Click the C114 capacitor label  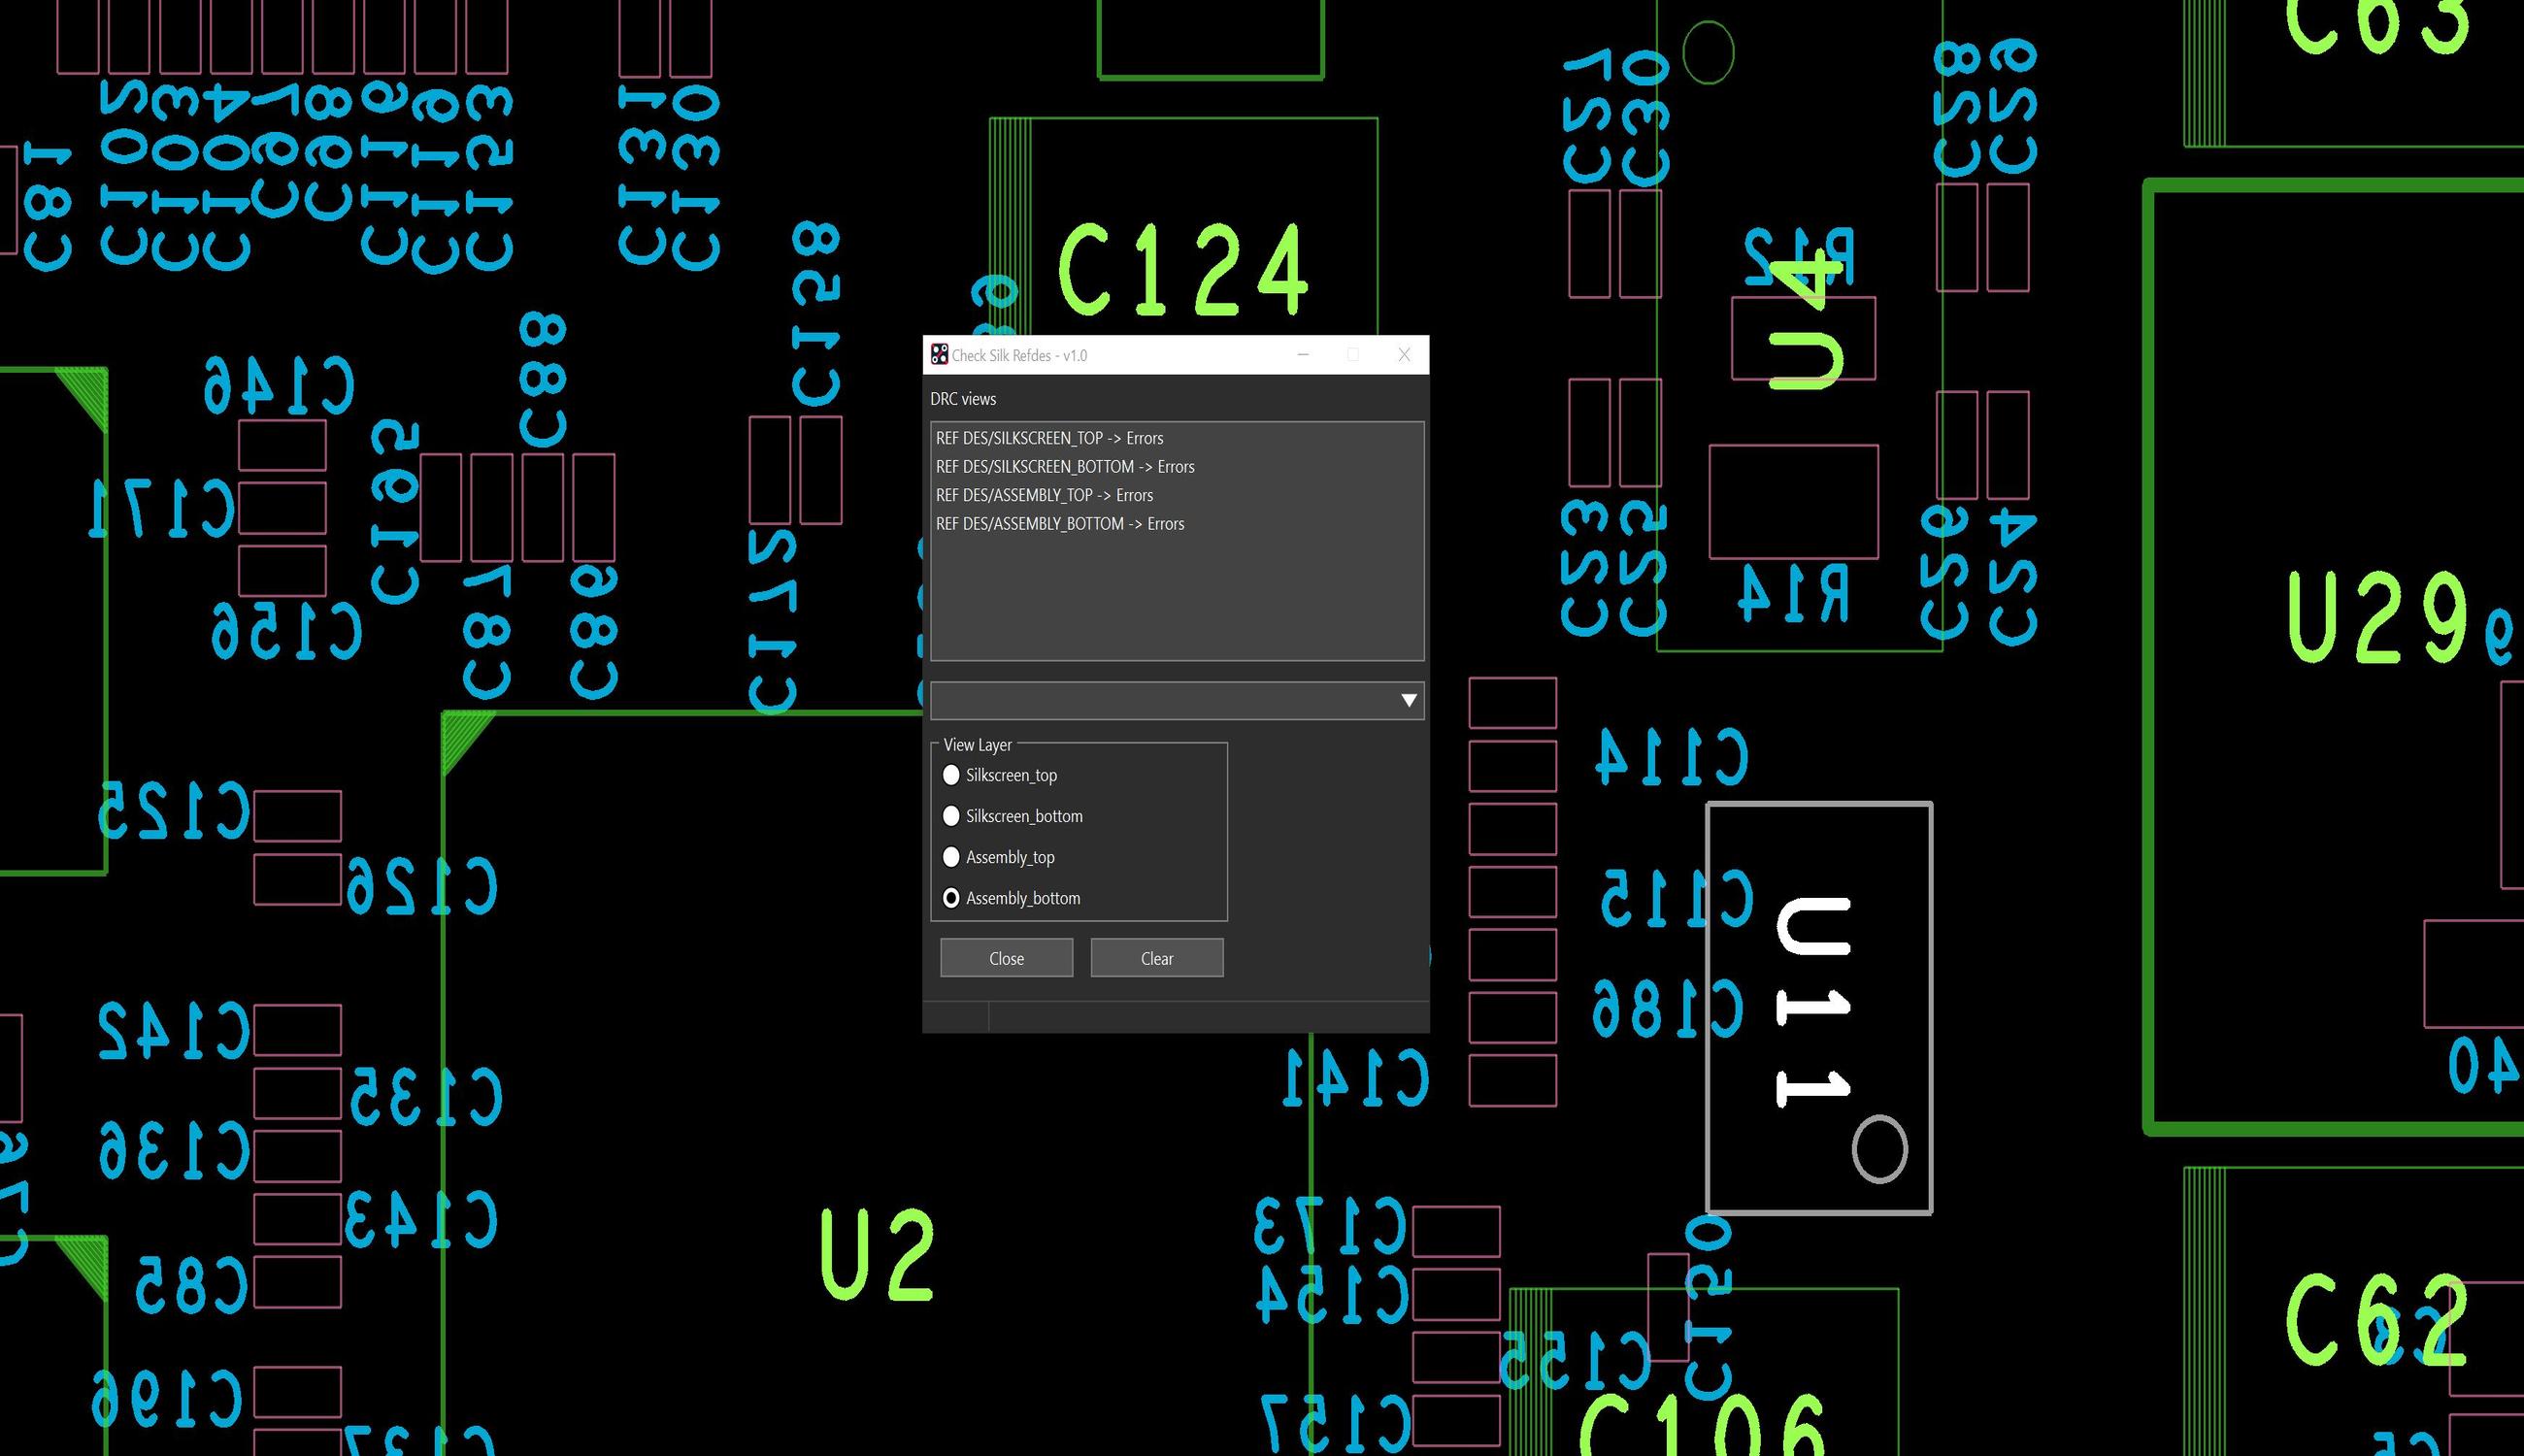pyautogui.click(x=1671, y=757)
